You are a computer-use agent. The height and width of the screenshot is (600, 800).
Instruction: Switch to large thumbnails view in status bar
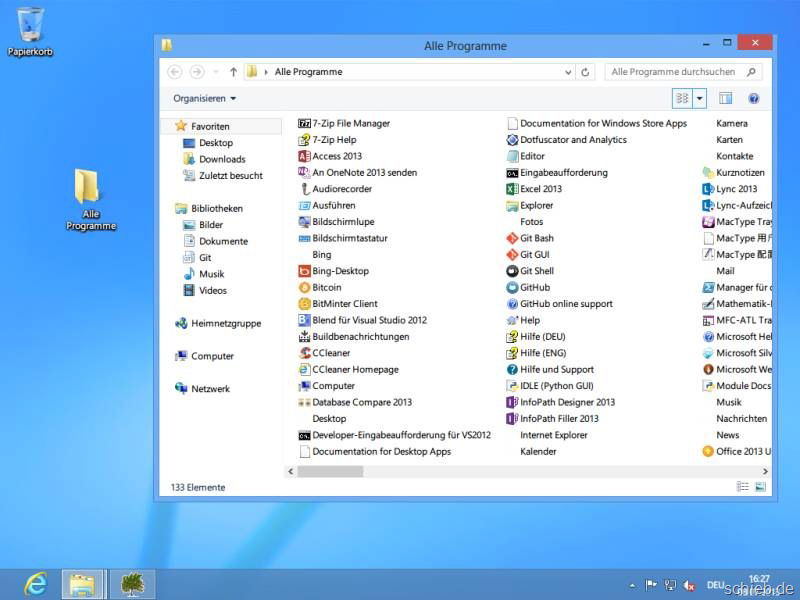point(762,487)
